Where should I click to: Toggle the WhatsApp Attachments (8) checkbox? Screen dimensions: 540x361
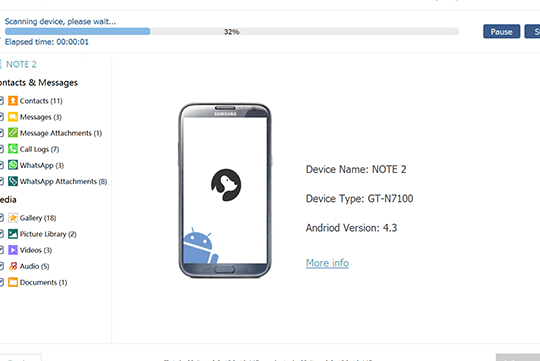click(x=1, y=181)
